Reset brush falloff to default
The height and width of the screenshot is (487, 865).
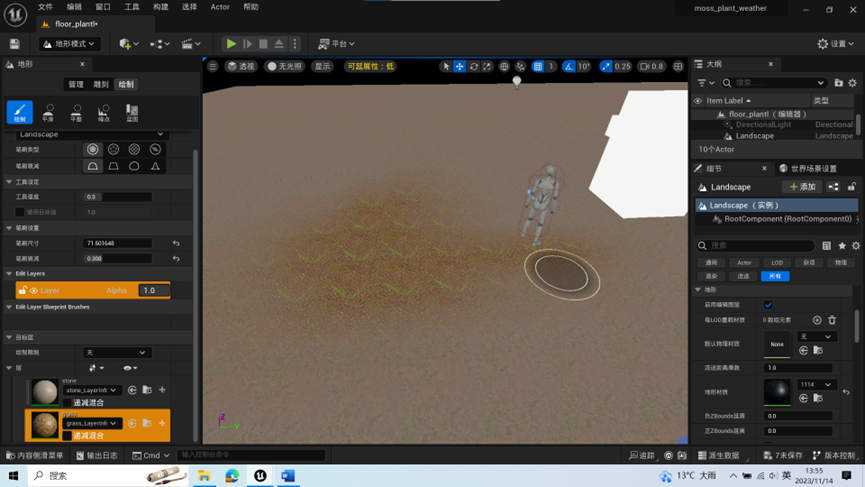176,259
